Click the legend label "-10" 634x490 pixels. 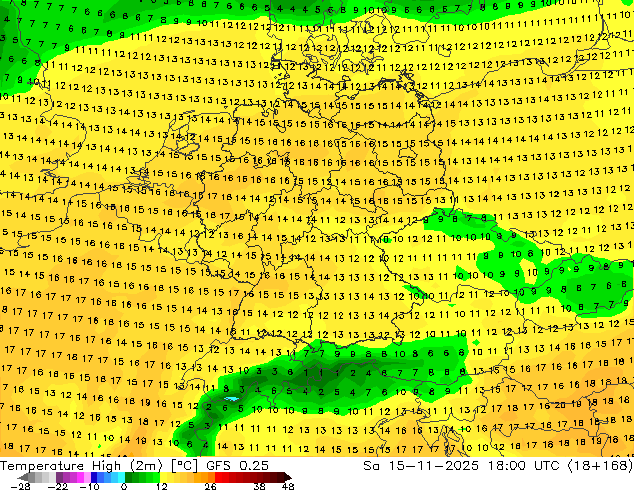tap(89, 487)
